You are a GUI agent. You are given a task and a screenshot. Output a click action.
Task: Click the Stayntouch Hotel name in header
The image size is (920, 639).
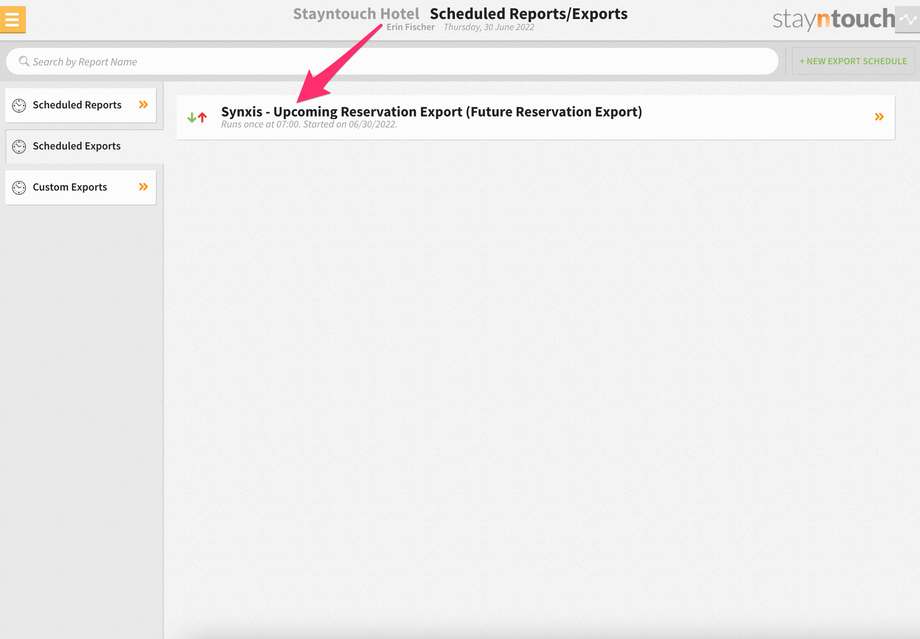click(356, 13)
